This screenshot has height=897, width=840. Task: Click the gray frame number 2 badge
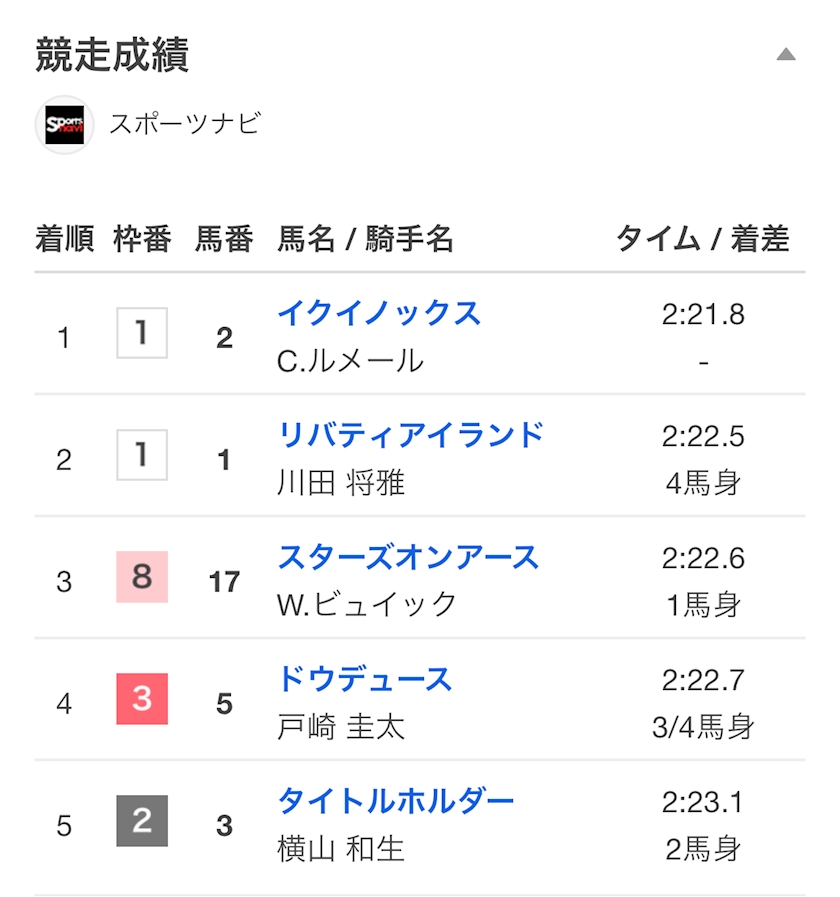142,821
